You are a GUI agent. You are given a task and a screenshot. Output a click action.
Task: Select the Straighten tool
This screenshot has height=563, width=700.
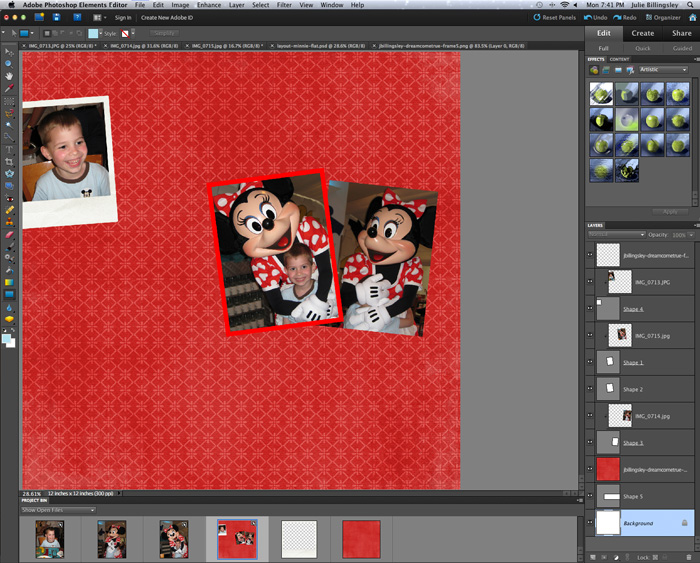coord(9,186)
